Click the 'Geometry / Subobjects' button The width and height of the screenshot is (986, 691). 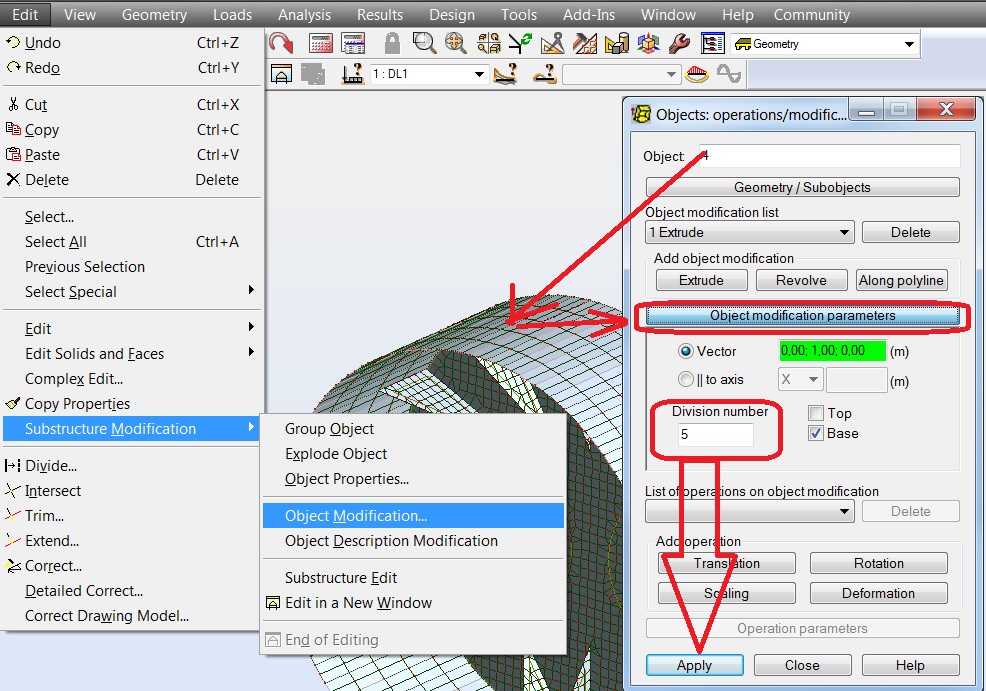tap(803, 186)
